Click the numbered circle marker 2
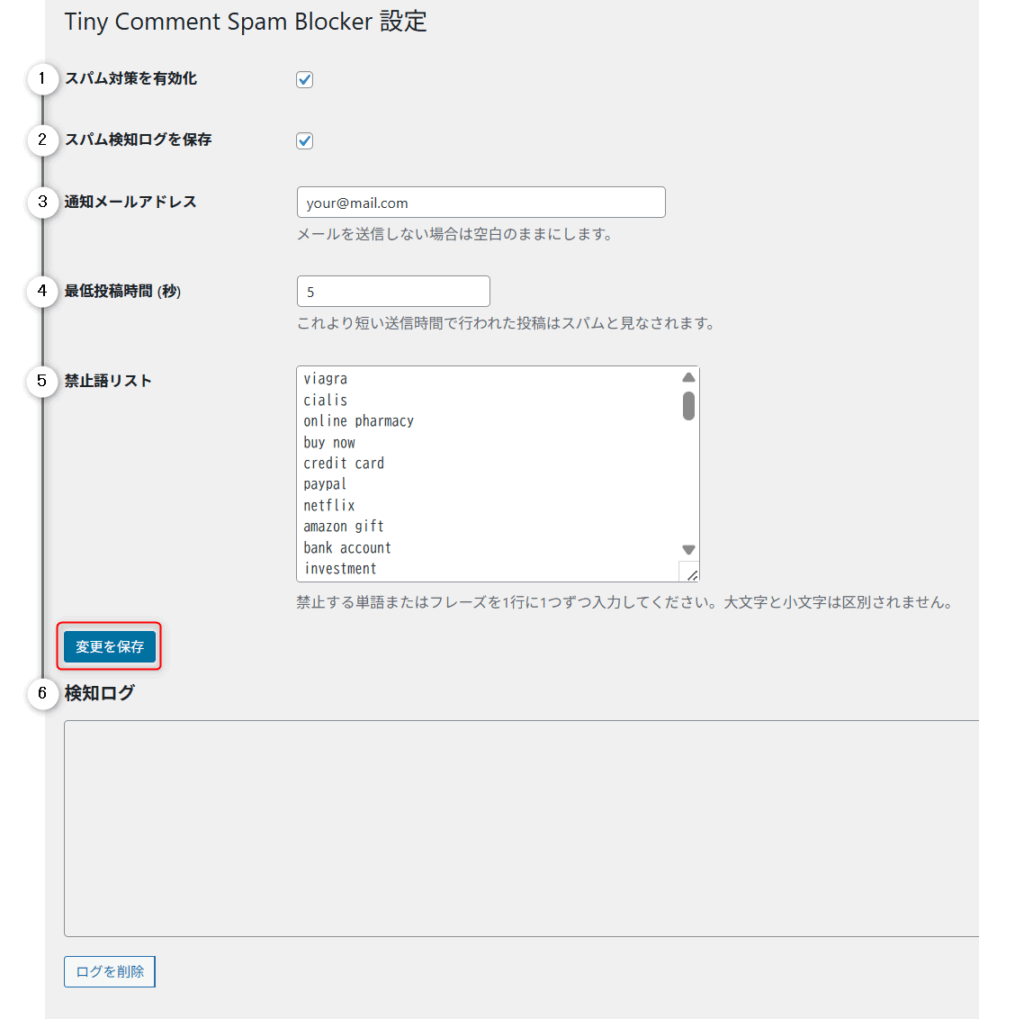This screenshot has height=1019, width=1024. tap(42, 140)
